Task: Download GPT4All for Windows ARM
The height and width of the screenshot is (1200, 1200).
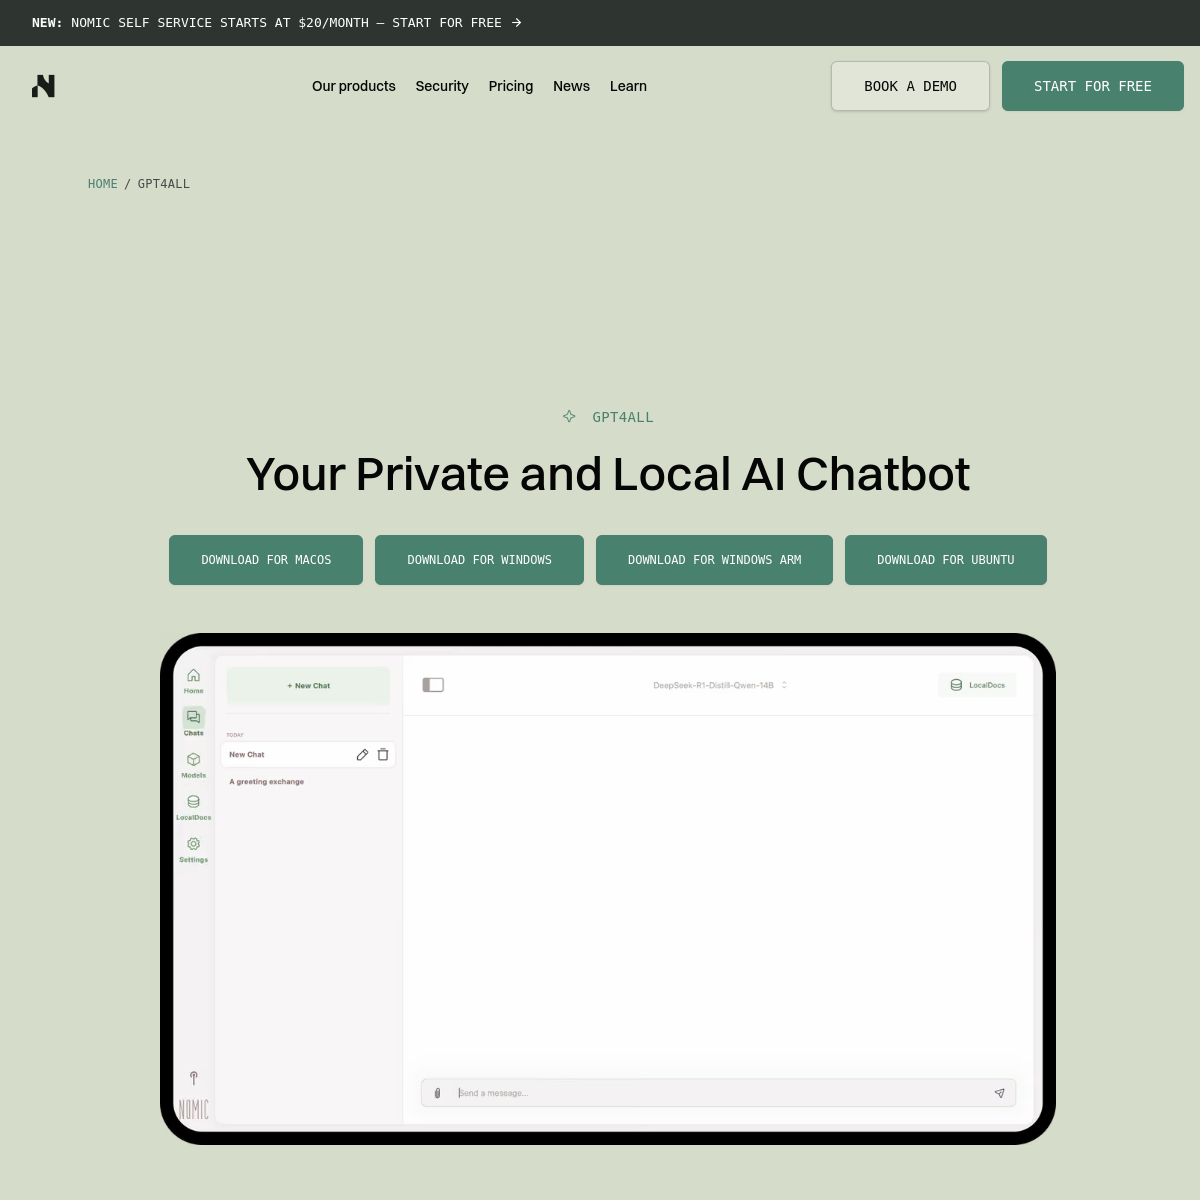Action: tap(714, 560)
